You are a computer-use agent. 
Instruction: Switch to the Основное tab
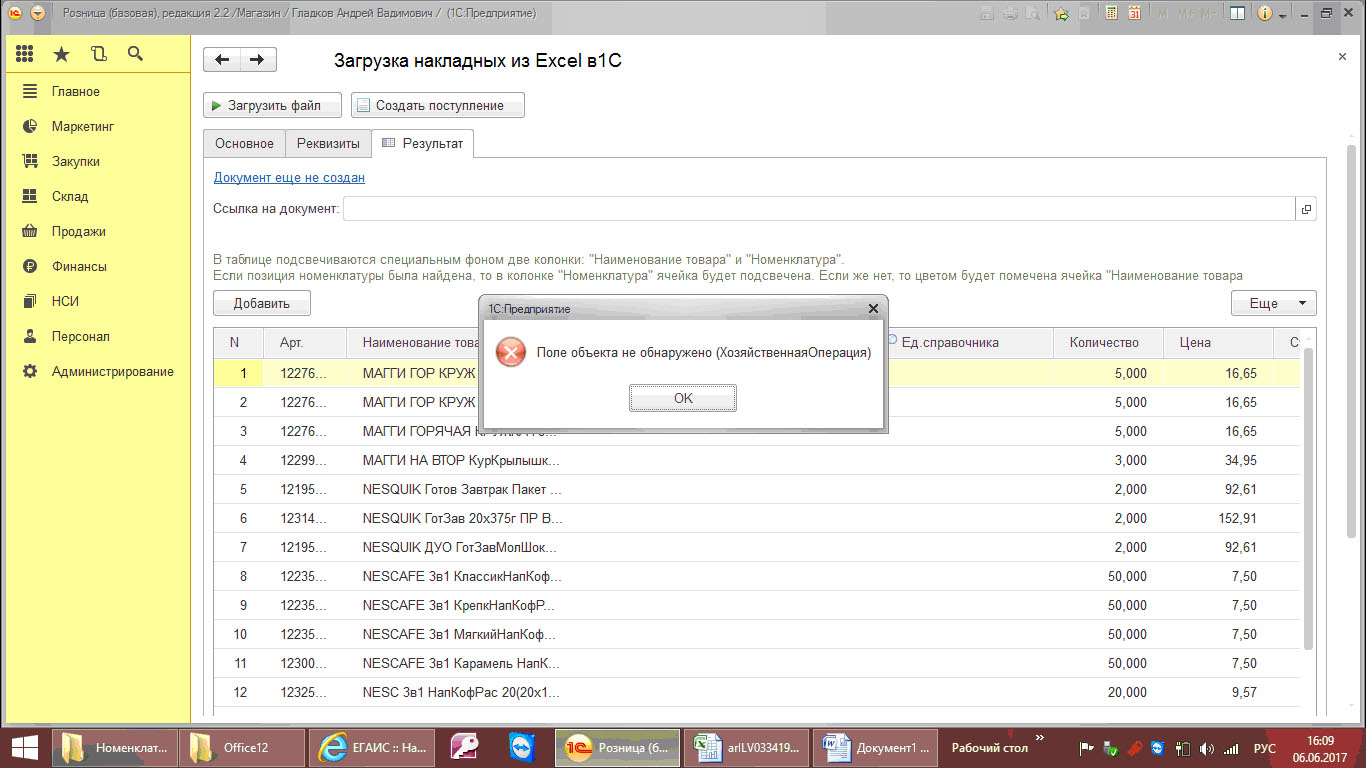pos(244,143)
